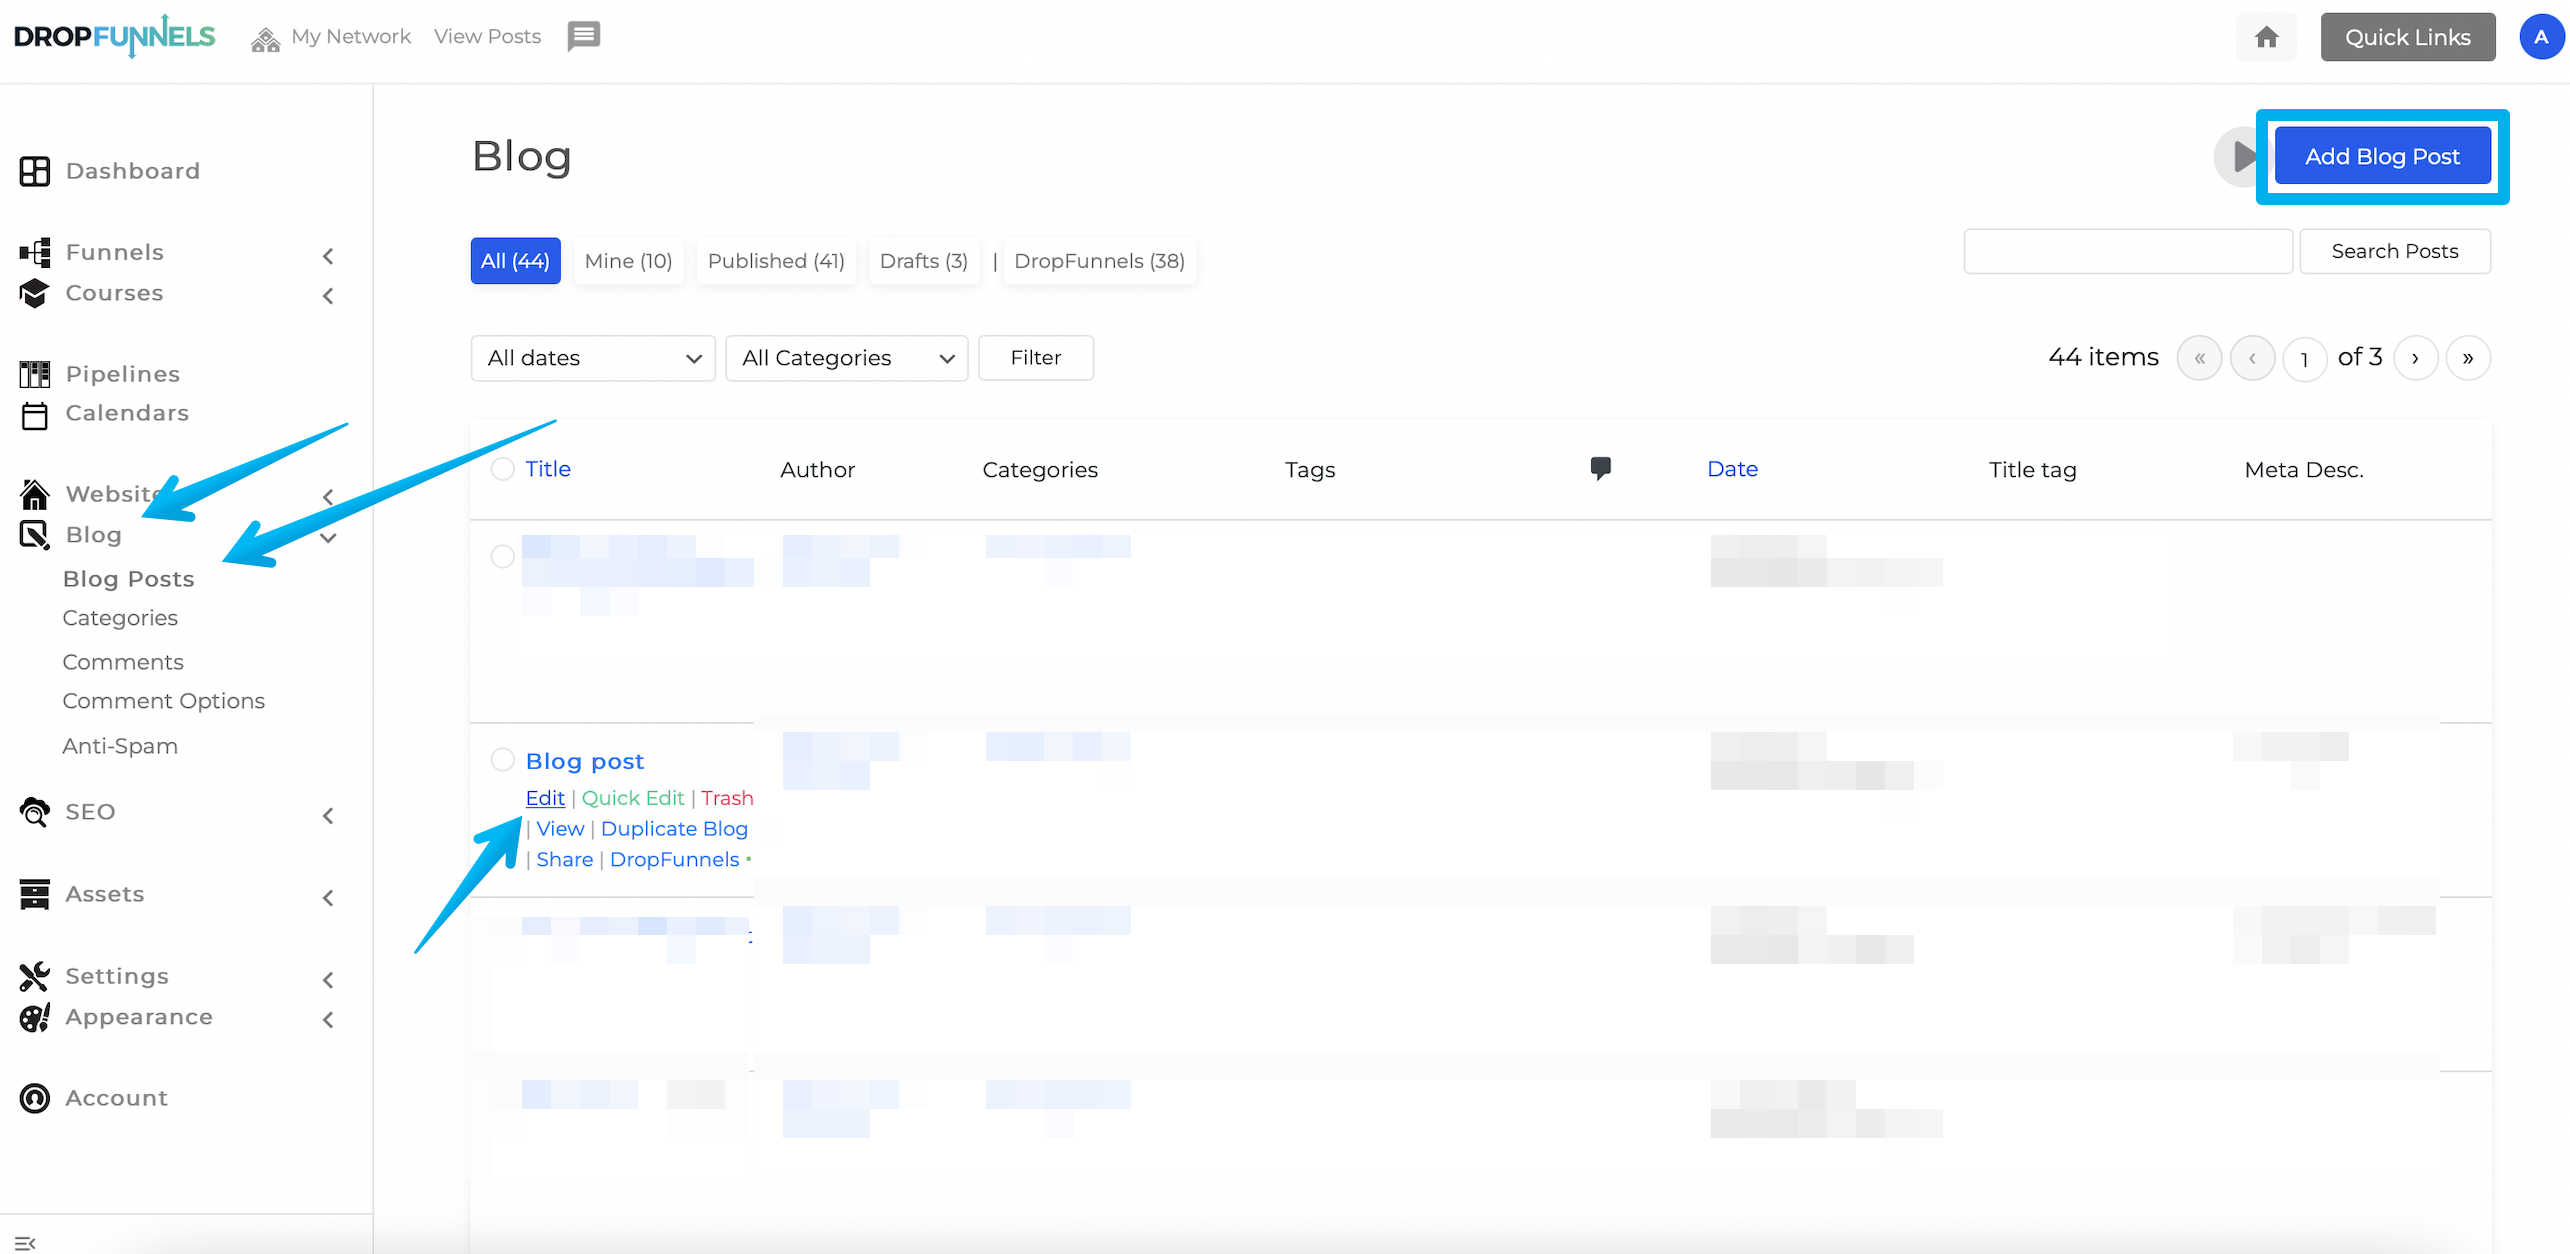Sort posts by Date column header
Image resolution: width=2570 pixels, height=1254 pixels.
click(x=1732, y=469)
